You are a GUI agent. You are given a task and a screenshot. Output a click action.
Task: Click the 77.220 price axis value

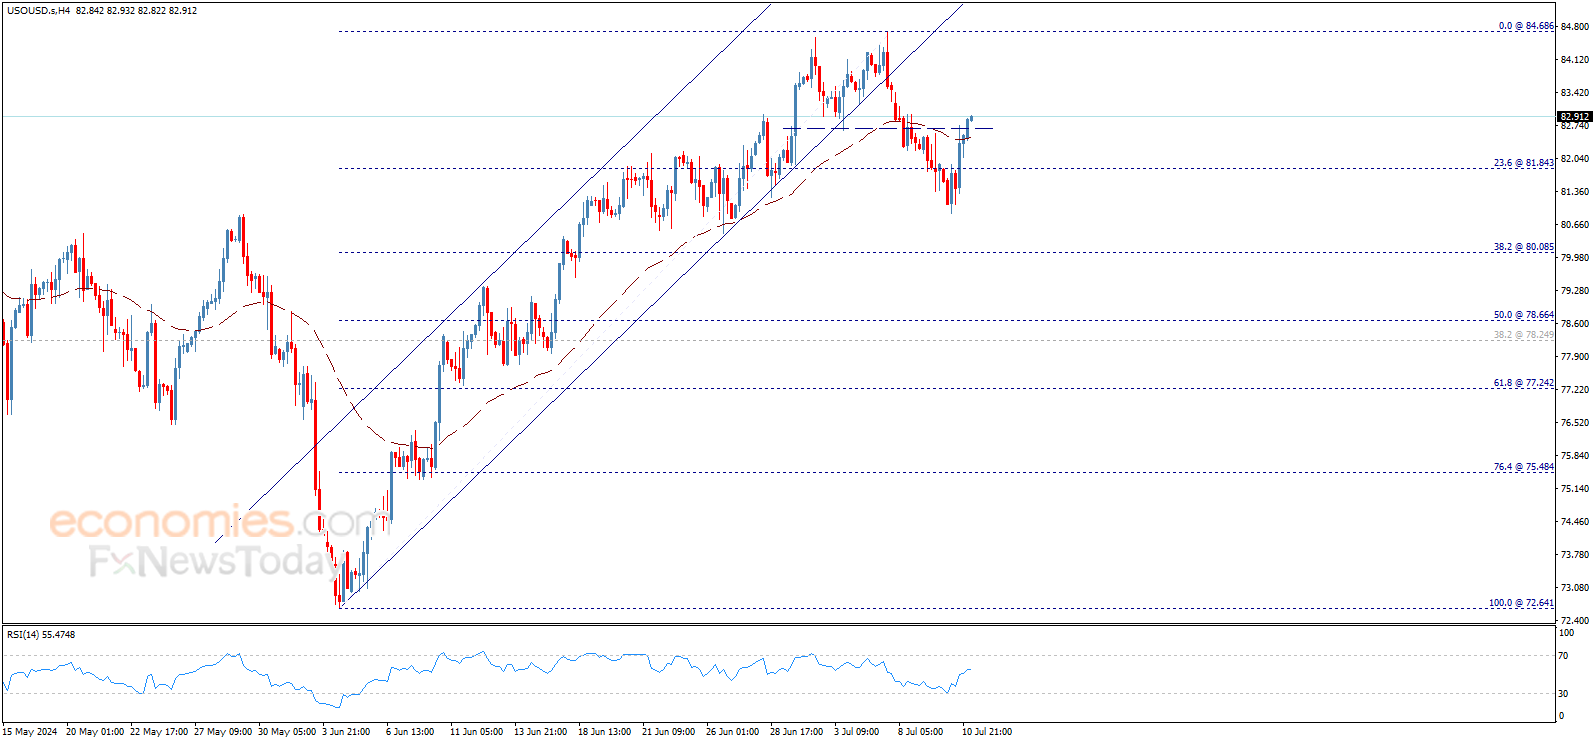1575,390
